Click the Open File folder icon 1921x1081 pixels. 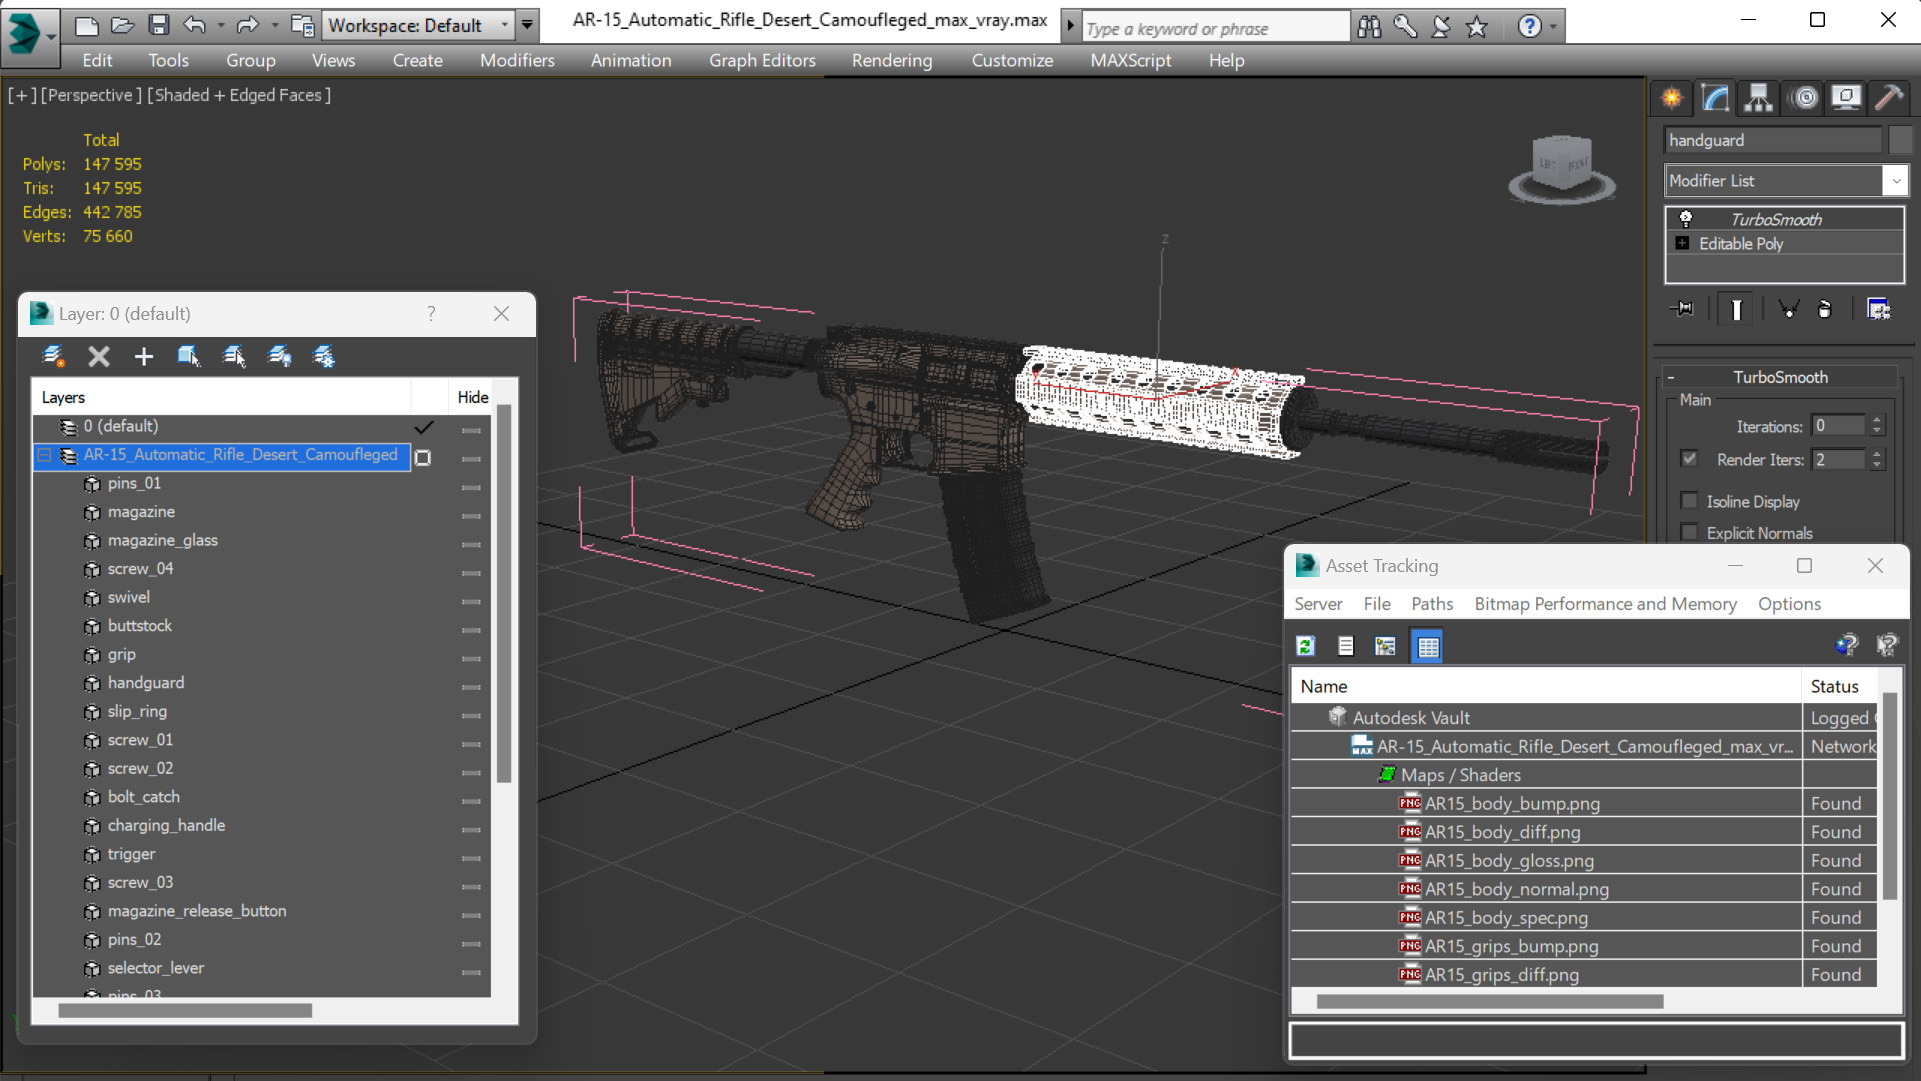click(x=122, y=25)
